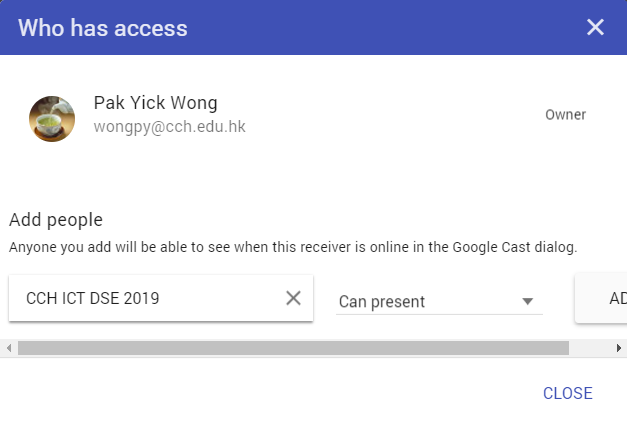Clear the CCH ICT DSE 2019 entry
The width and height of the screenshot is (627, 423).
293,298
